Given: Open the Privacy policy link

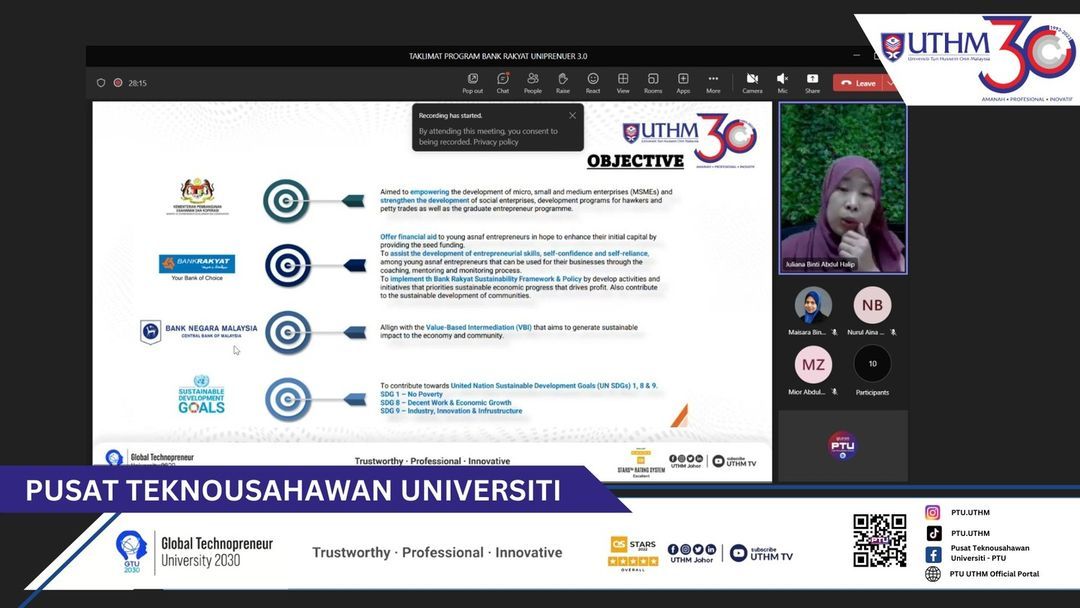Looking at the screenshot, I should (496, 142).
